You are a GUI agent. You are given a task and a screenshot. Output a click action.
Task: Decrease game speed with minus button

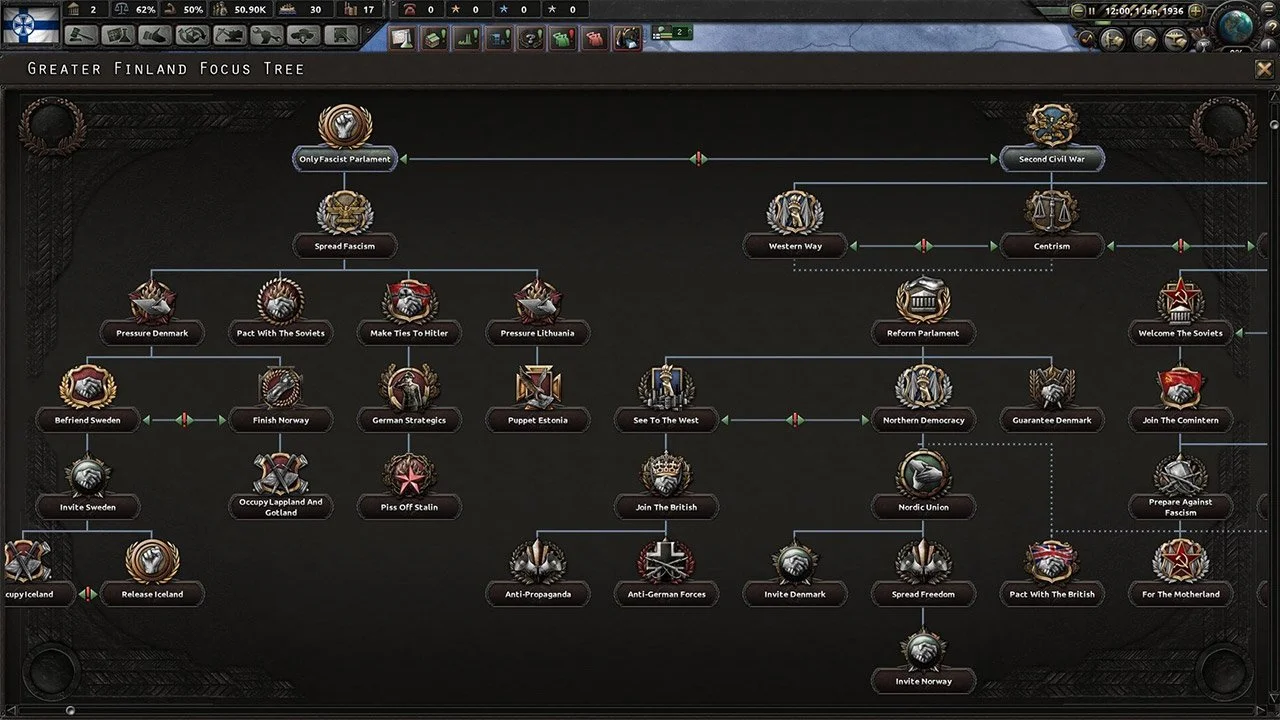[x=1077, y=10]
